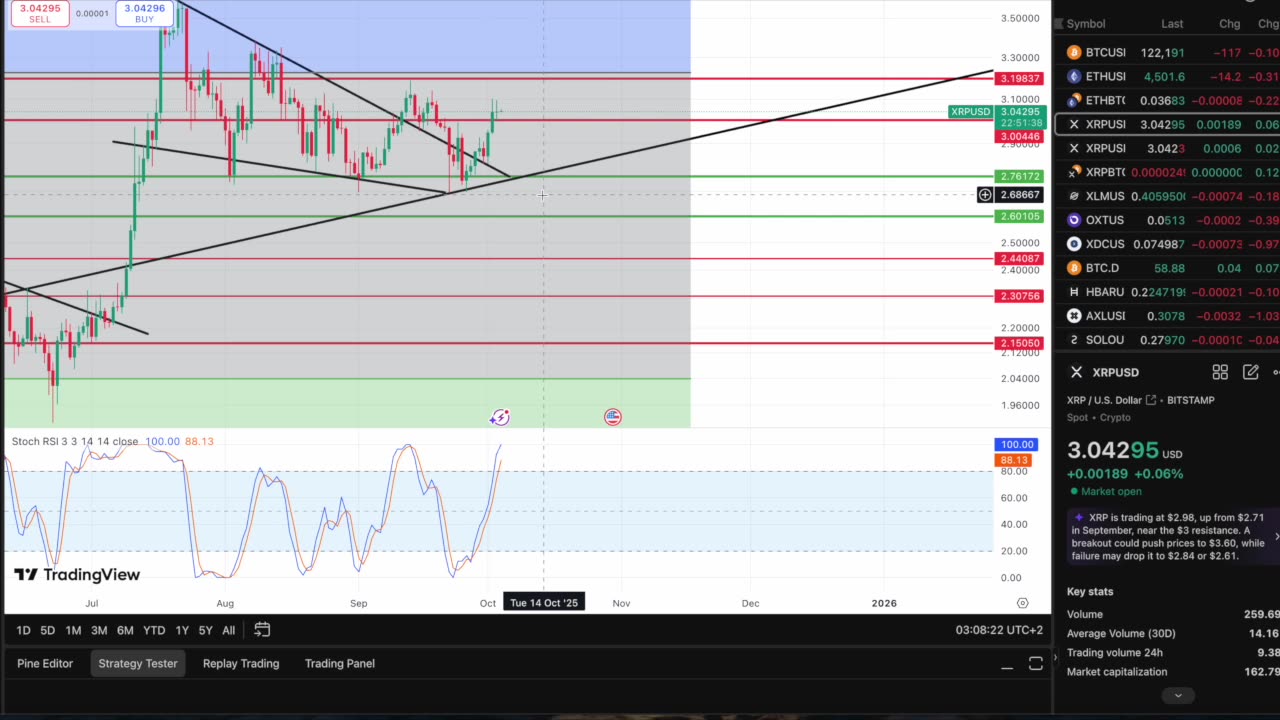The width and height of the screenshot is (1280, 720).
Task: Click the edit note icon beside XRPUSD
Action: click(x=1251, y=372)
